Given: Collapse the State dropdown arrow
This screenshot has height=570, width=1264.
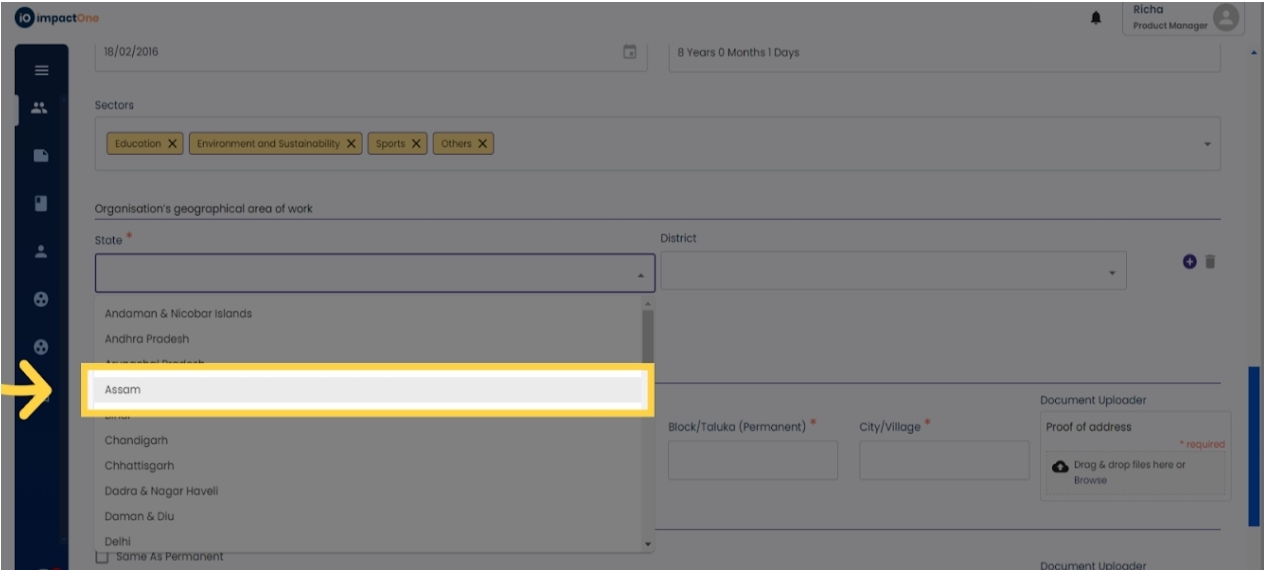Looking at the screenshot, I should tap(640, 274).
